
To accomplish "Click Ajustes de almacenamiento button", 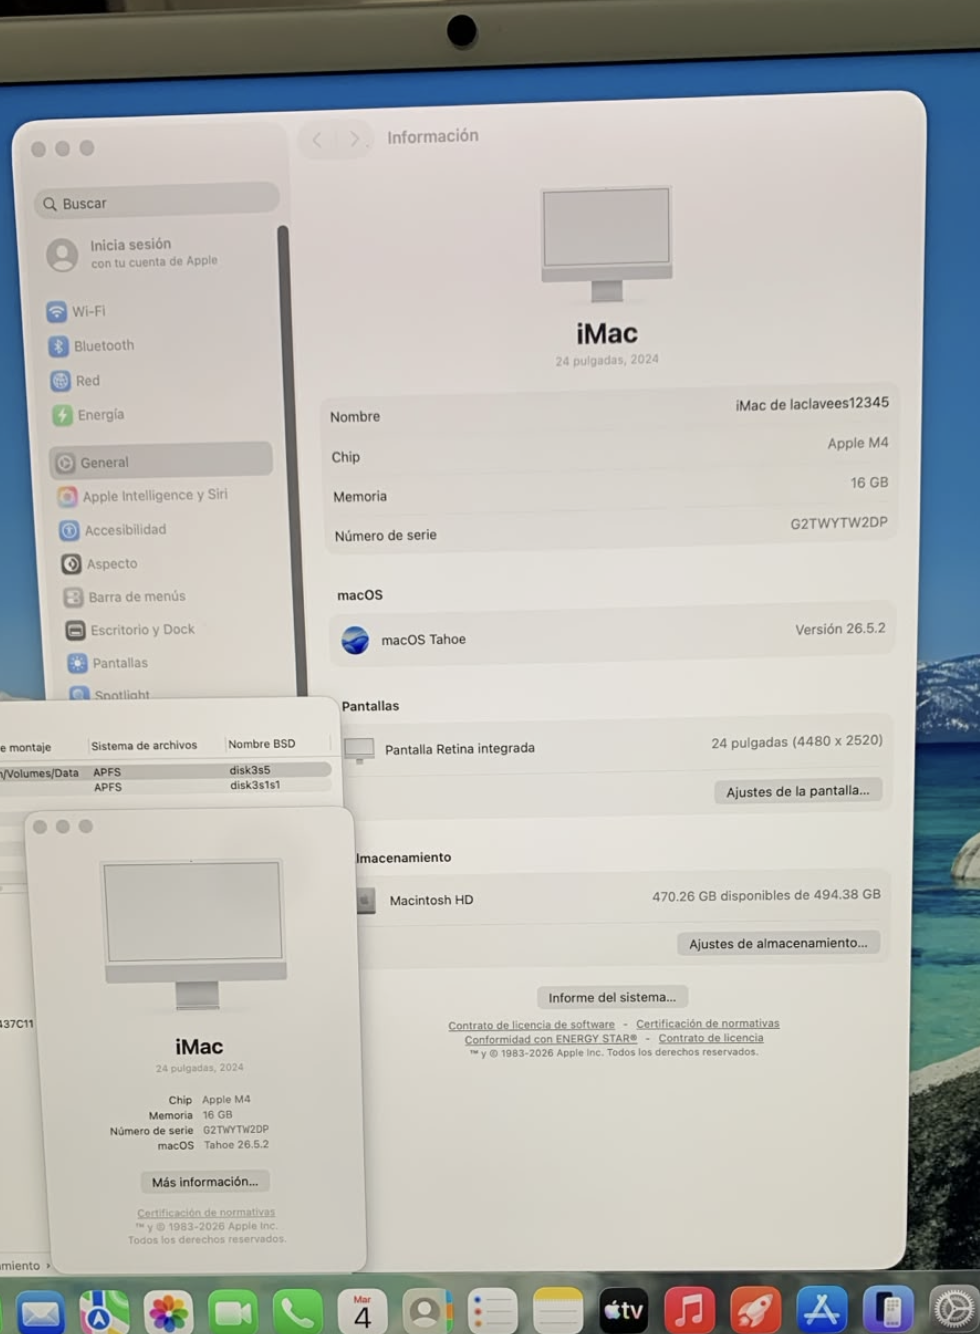I will point(778,943).
